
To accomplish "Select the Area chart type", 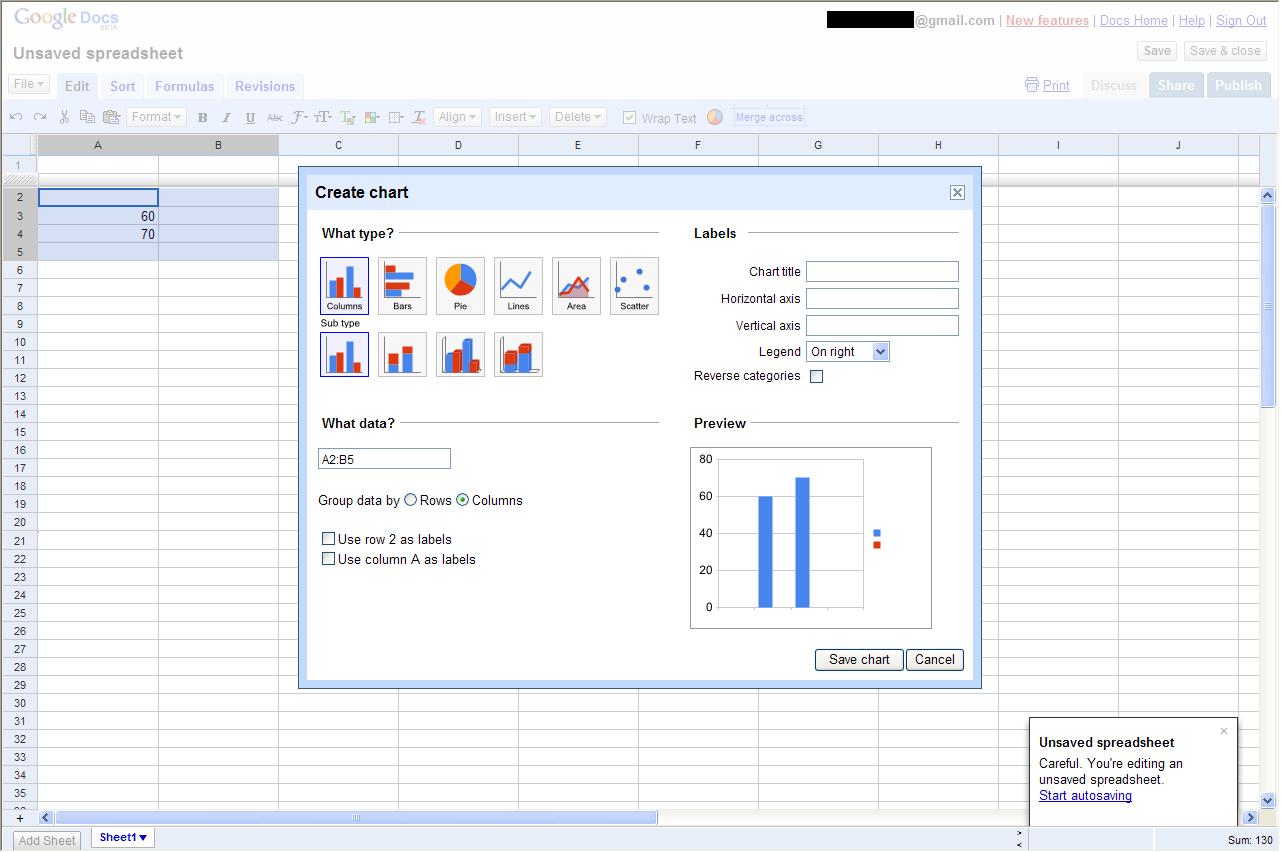I will point(576,283).
